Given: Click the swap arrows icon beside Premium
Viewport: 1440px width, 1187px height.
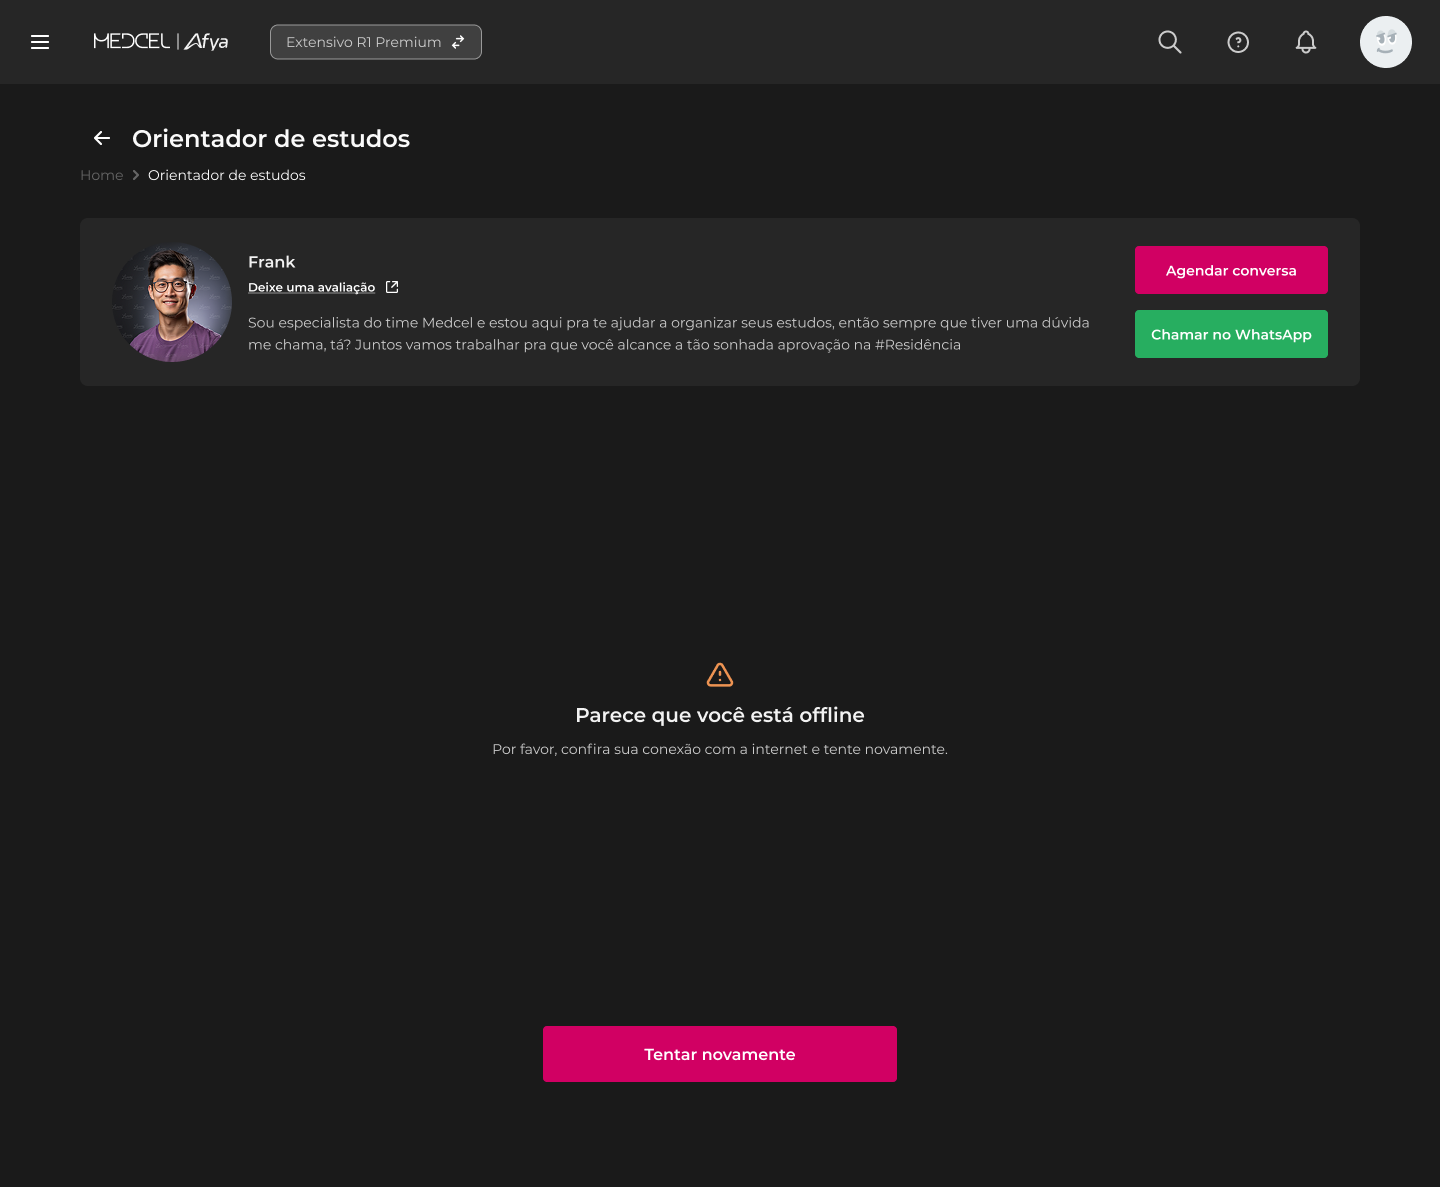Looking at the screenshot, I should pyautogui.click(x=458, y=42).
